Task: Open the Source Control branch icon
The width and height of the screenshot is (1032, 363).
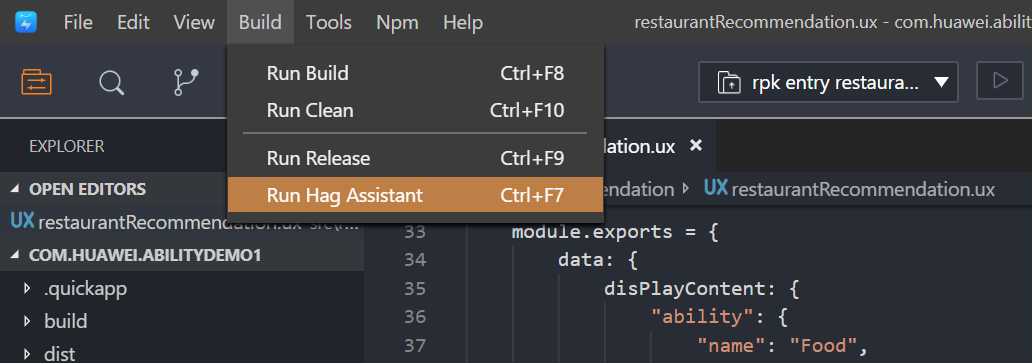Action: pyautogui.click(x=186, y=82)
